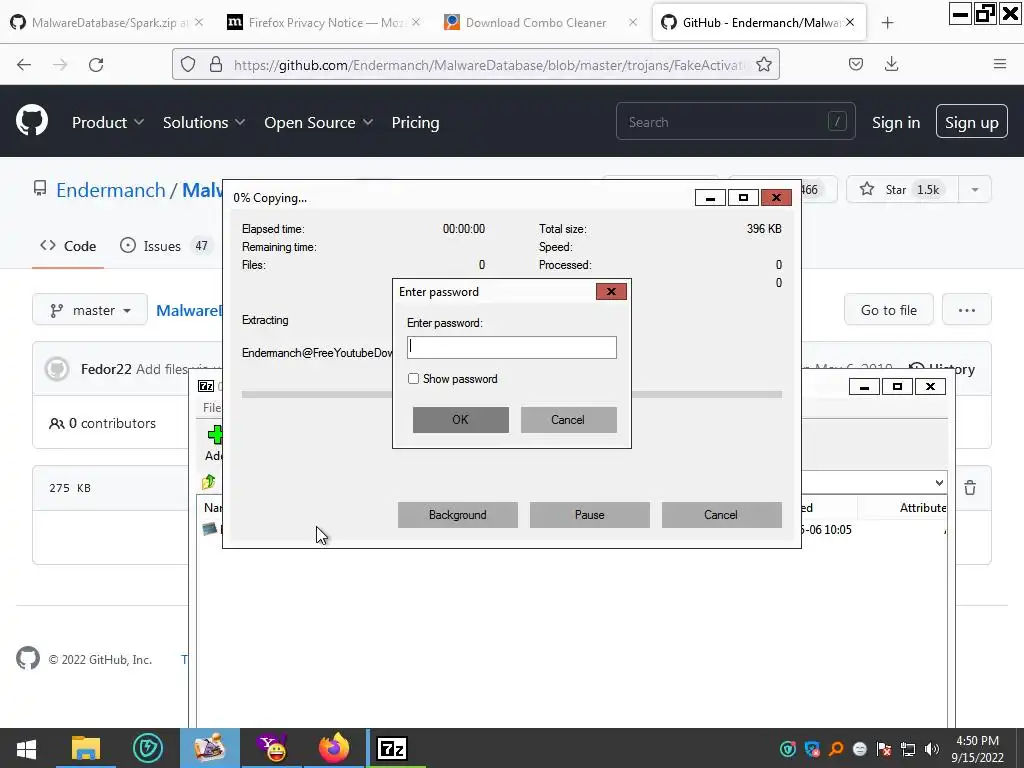1024x768 pixels.
Task: Confirm the password with OK
Action: pos(460,420)
